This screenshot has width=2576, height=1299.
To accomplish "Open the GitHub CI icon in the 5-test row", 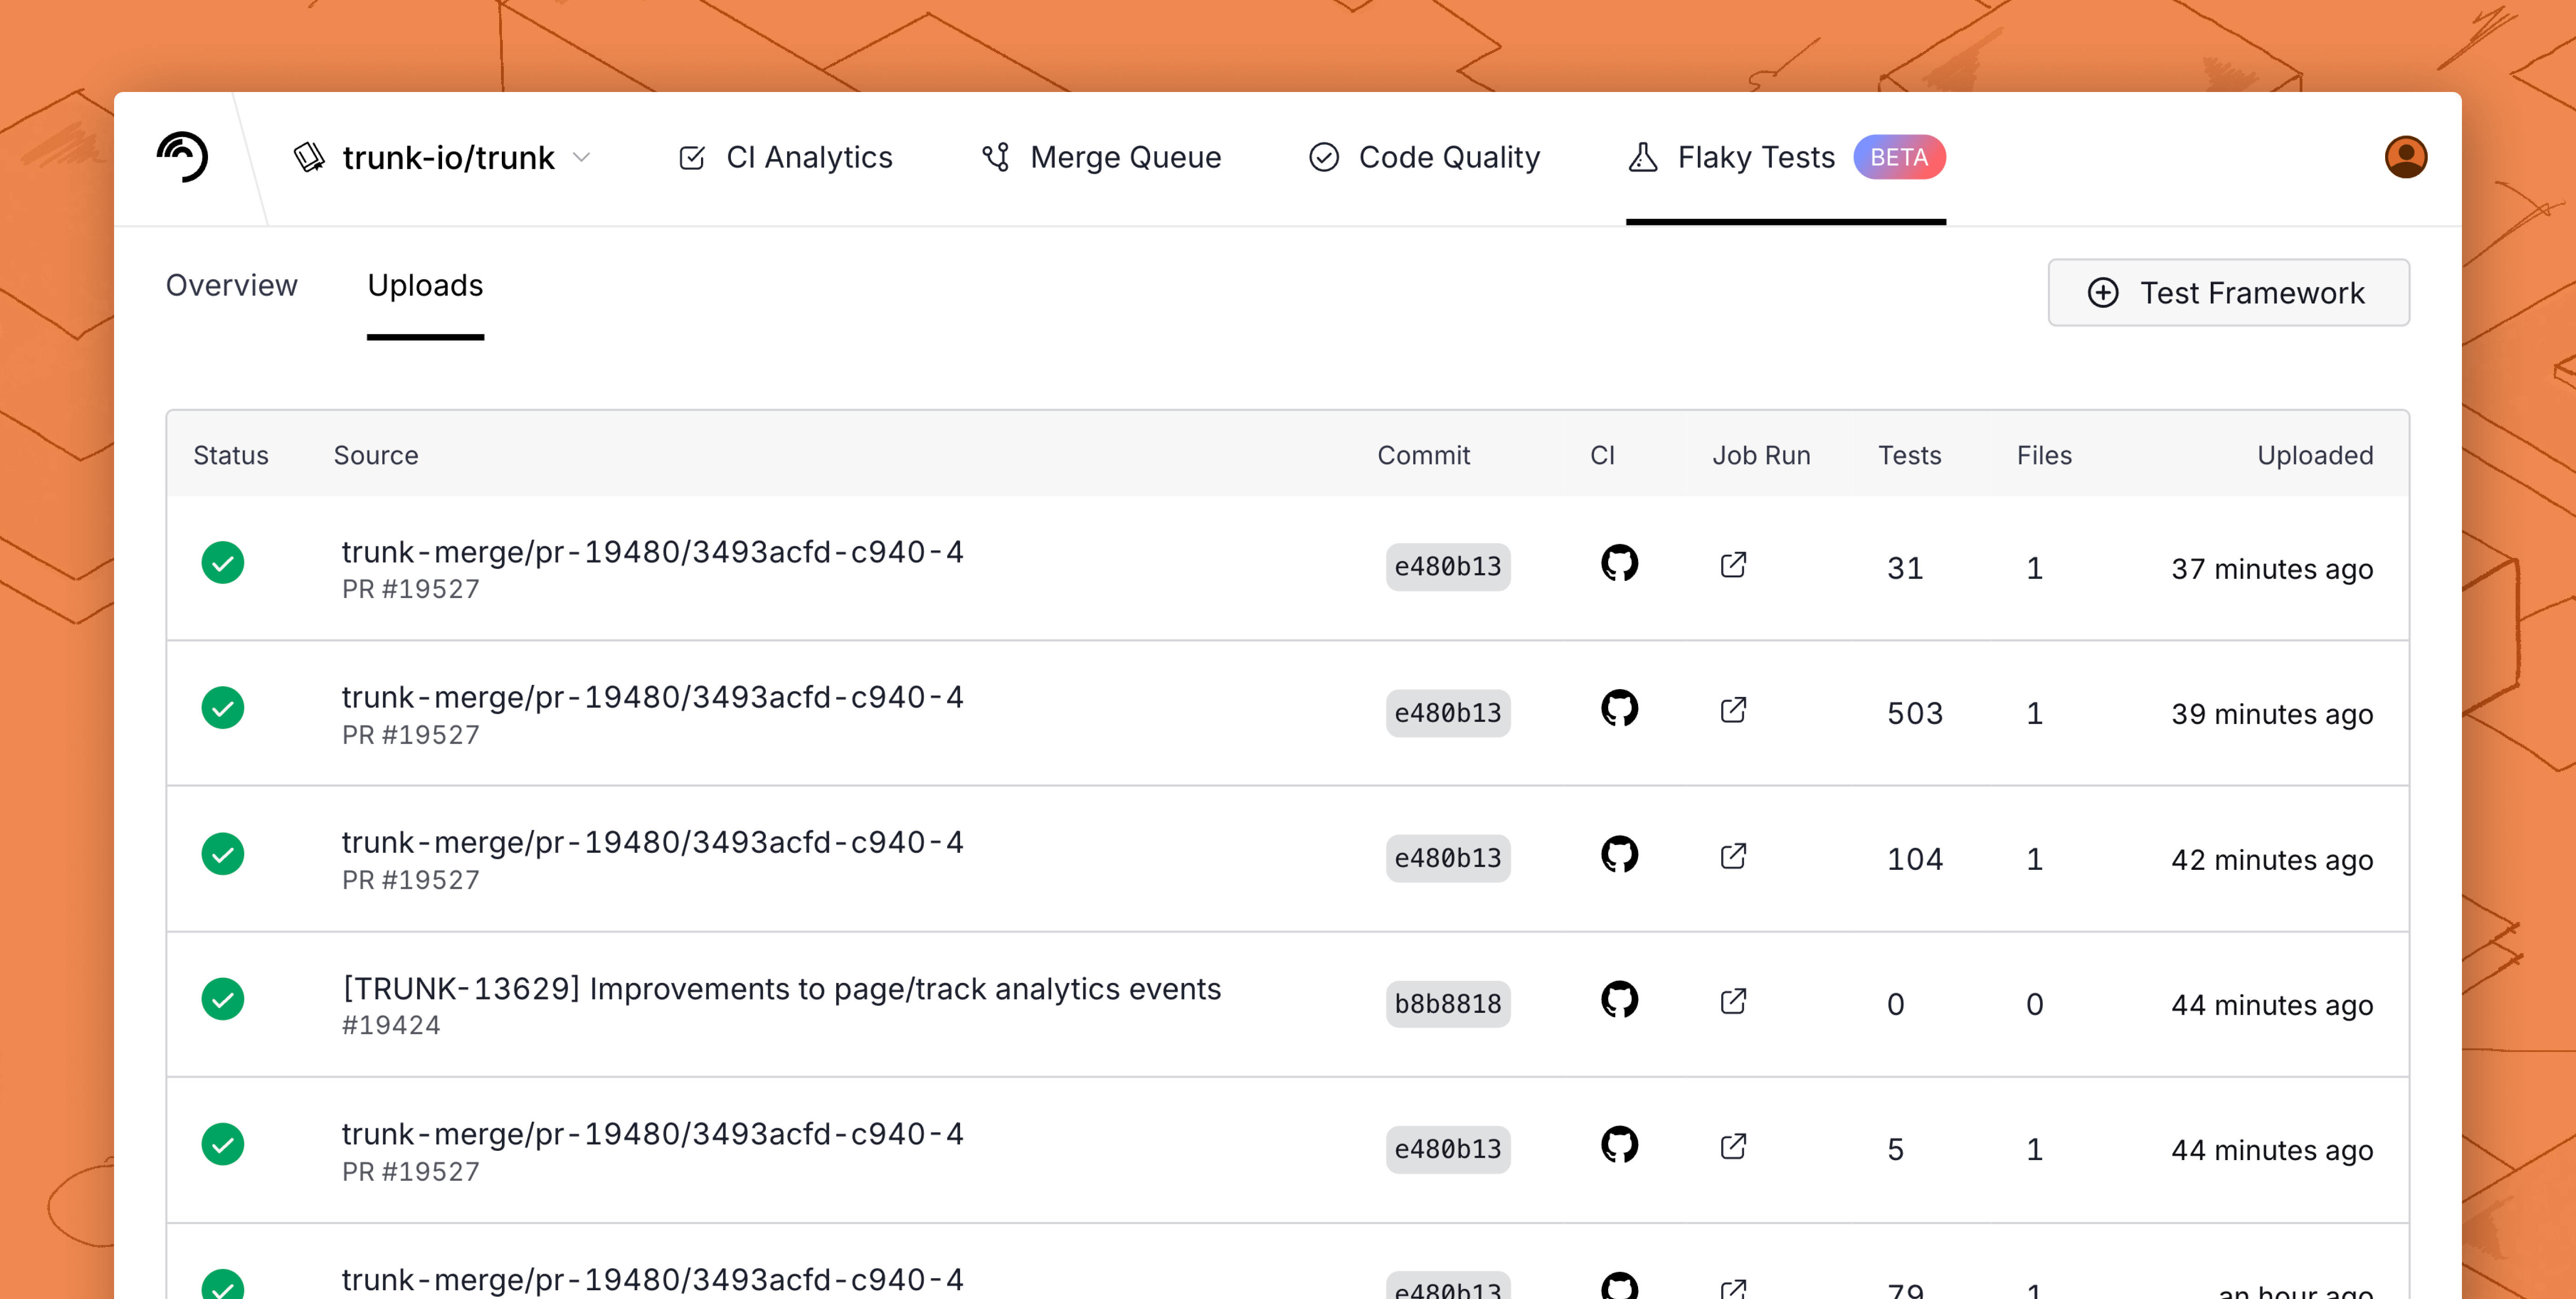I will click(x=1619, y=1145).
